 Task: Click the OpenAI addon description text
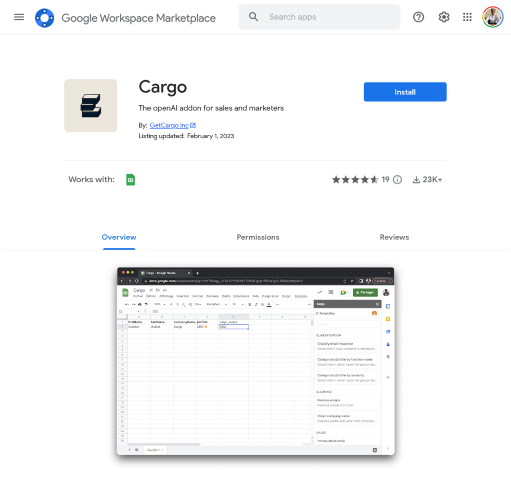click(211, 108)
